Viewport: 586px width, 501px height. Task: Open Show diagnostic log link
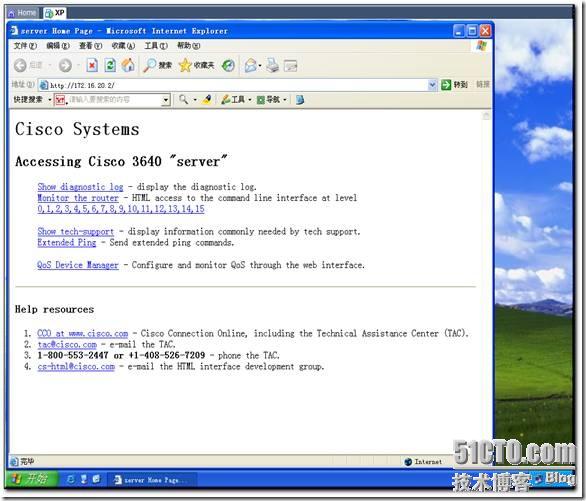pyautogui.click(x=80, y=187)
